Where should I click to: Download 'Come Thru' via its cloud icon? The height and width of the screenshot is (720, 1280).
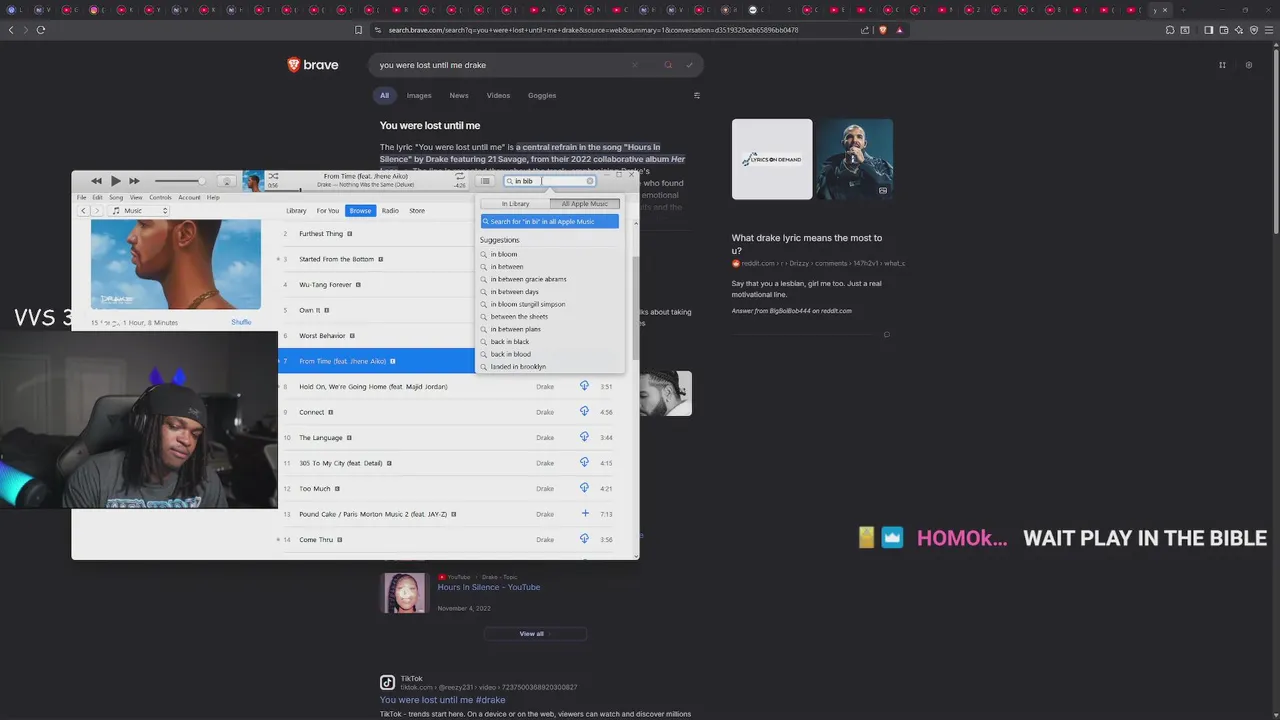pyautogui.click(x=585, y=539)
